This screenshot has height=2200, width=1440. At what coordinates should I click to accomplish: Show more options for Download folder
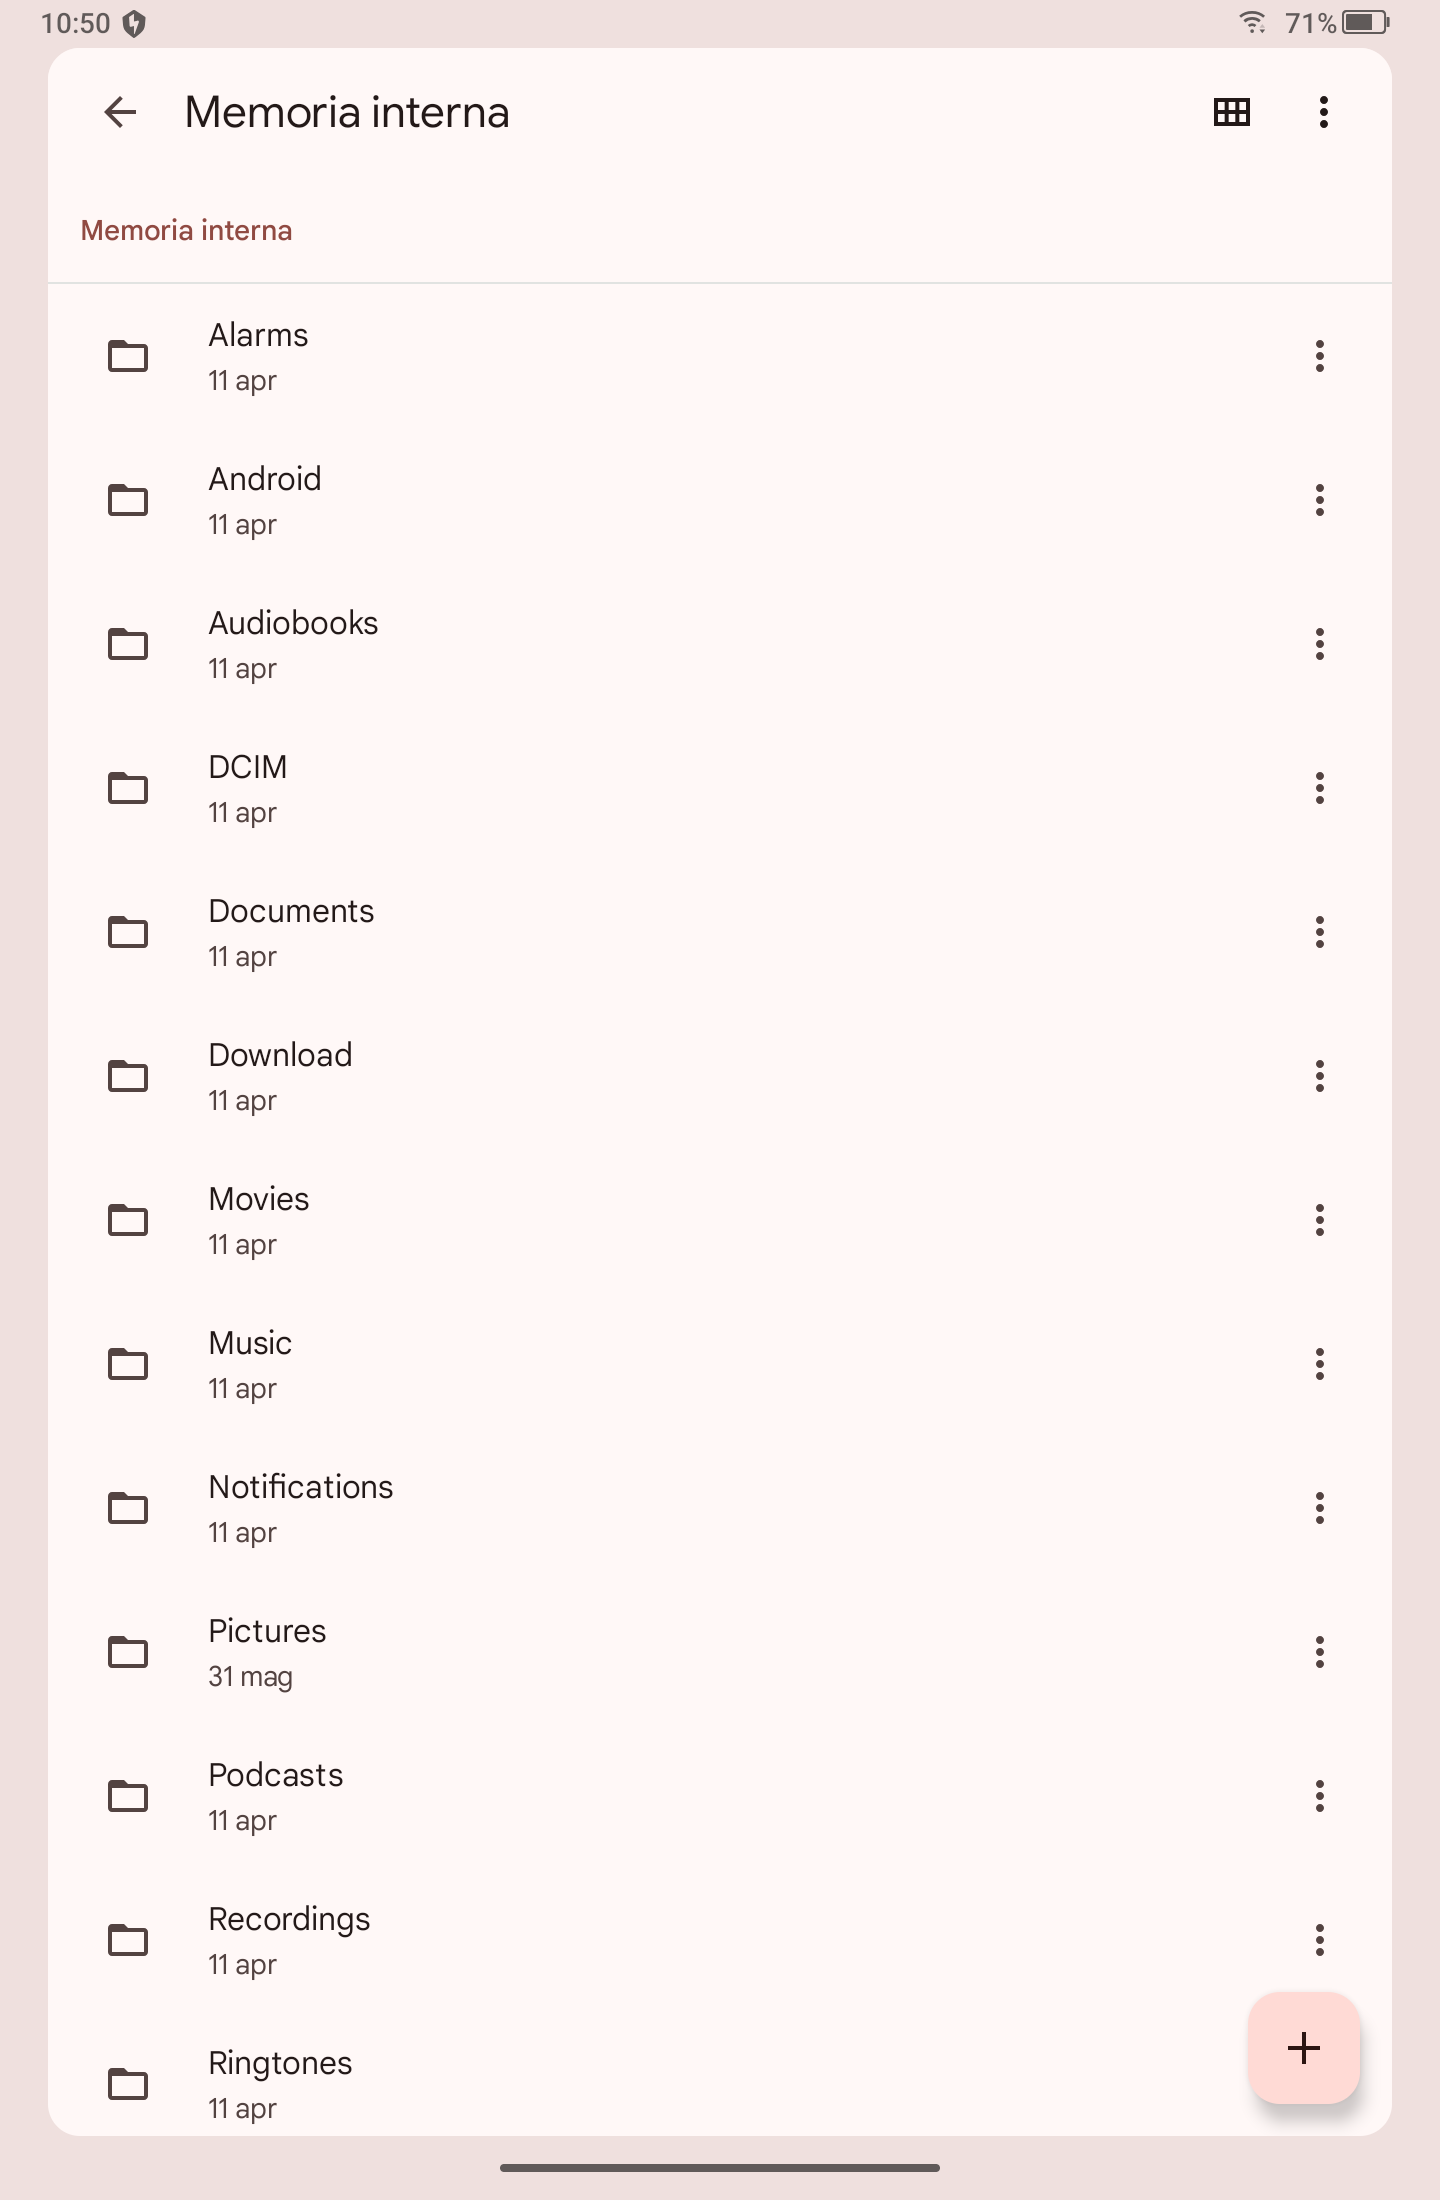pyautogui.click(x=1320, y=1076)
